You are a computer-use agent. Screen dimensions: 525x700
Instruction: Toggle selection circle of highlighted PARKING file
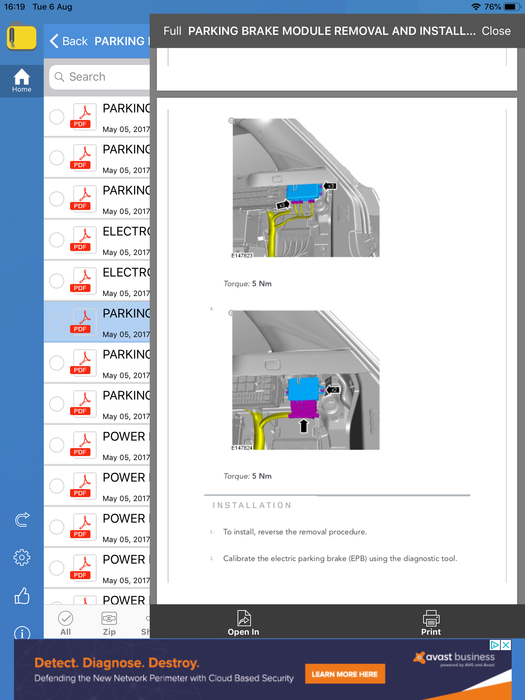(57, 322)
